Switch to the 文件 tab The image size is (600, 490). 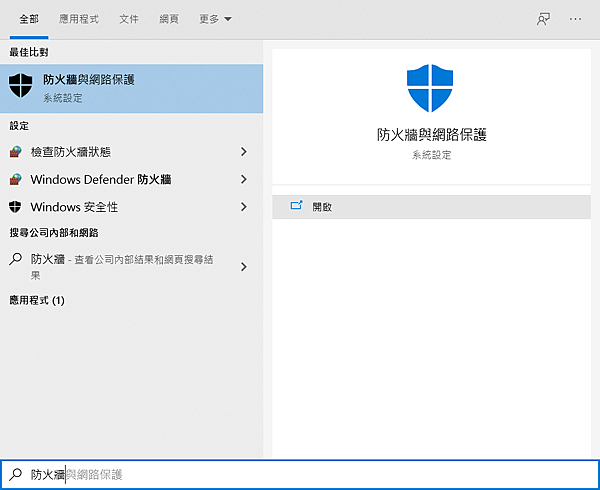point(129,19)
